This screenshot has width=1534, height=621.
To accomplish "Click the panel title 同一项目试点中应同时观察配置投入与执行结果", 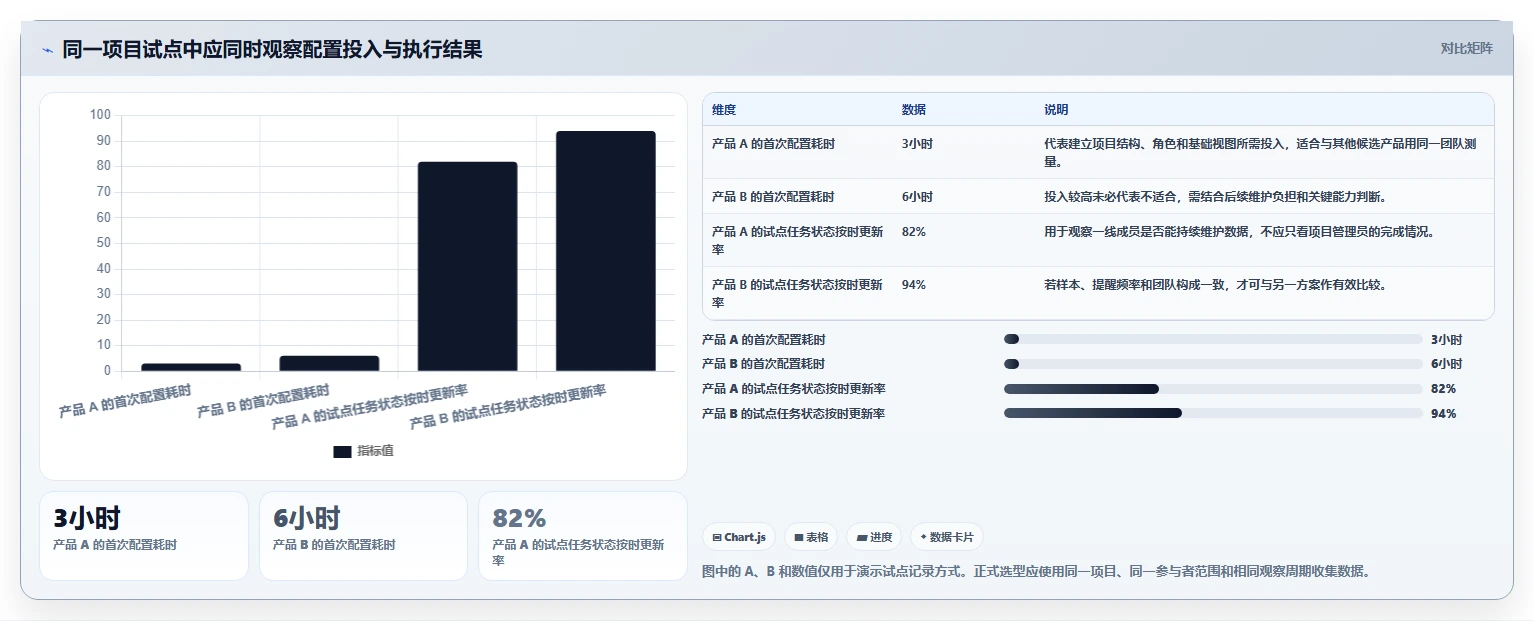I will (272, 49).
